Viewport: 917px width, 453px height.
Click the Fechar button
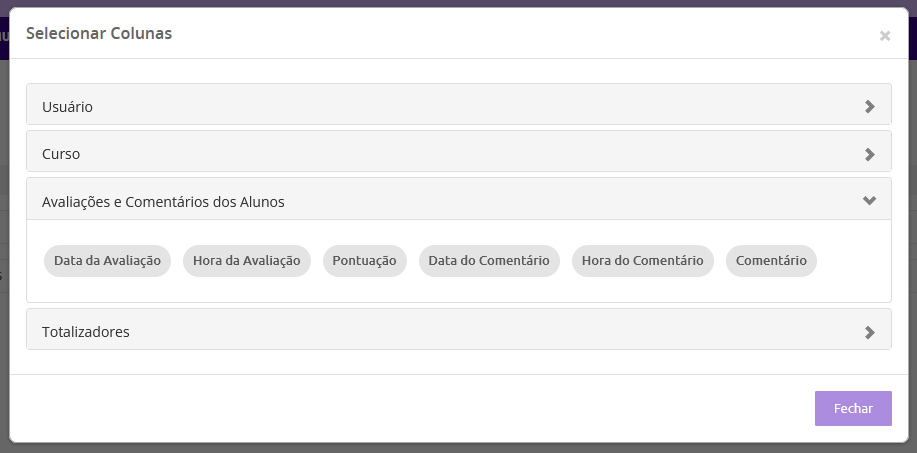tap(853, 409)
